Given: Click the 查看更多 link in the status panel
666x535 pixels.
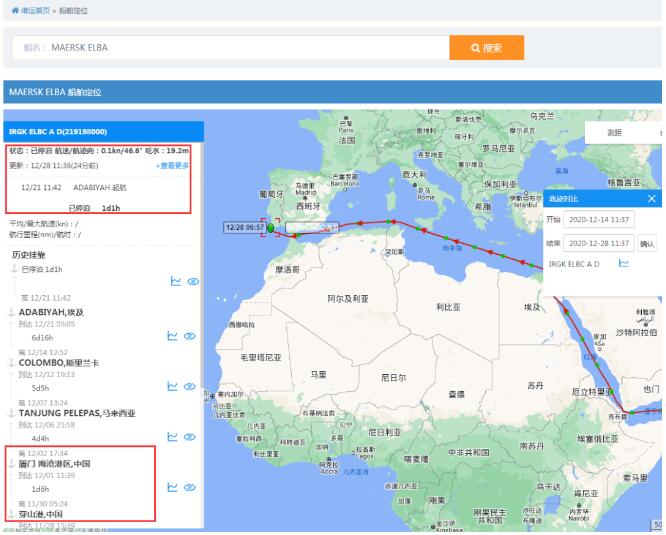Looking at the screenshot, I should point(172,166).
